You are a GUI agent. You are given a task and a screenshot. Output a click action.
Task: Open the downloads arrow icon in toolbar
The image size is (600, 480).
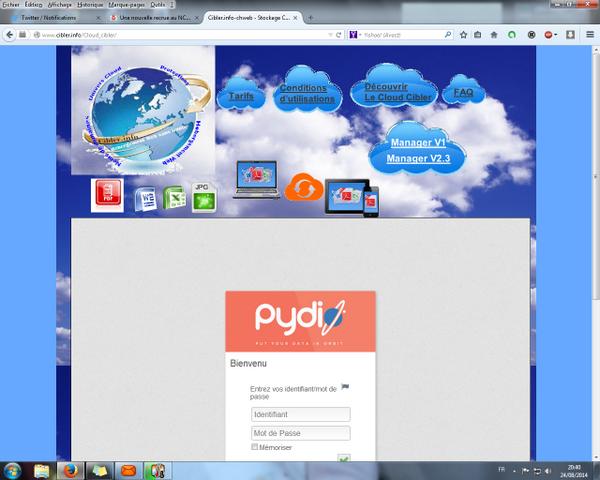click(570, 35)
